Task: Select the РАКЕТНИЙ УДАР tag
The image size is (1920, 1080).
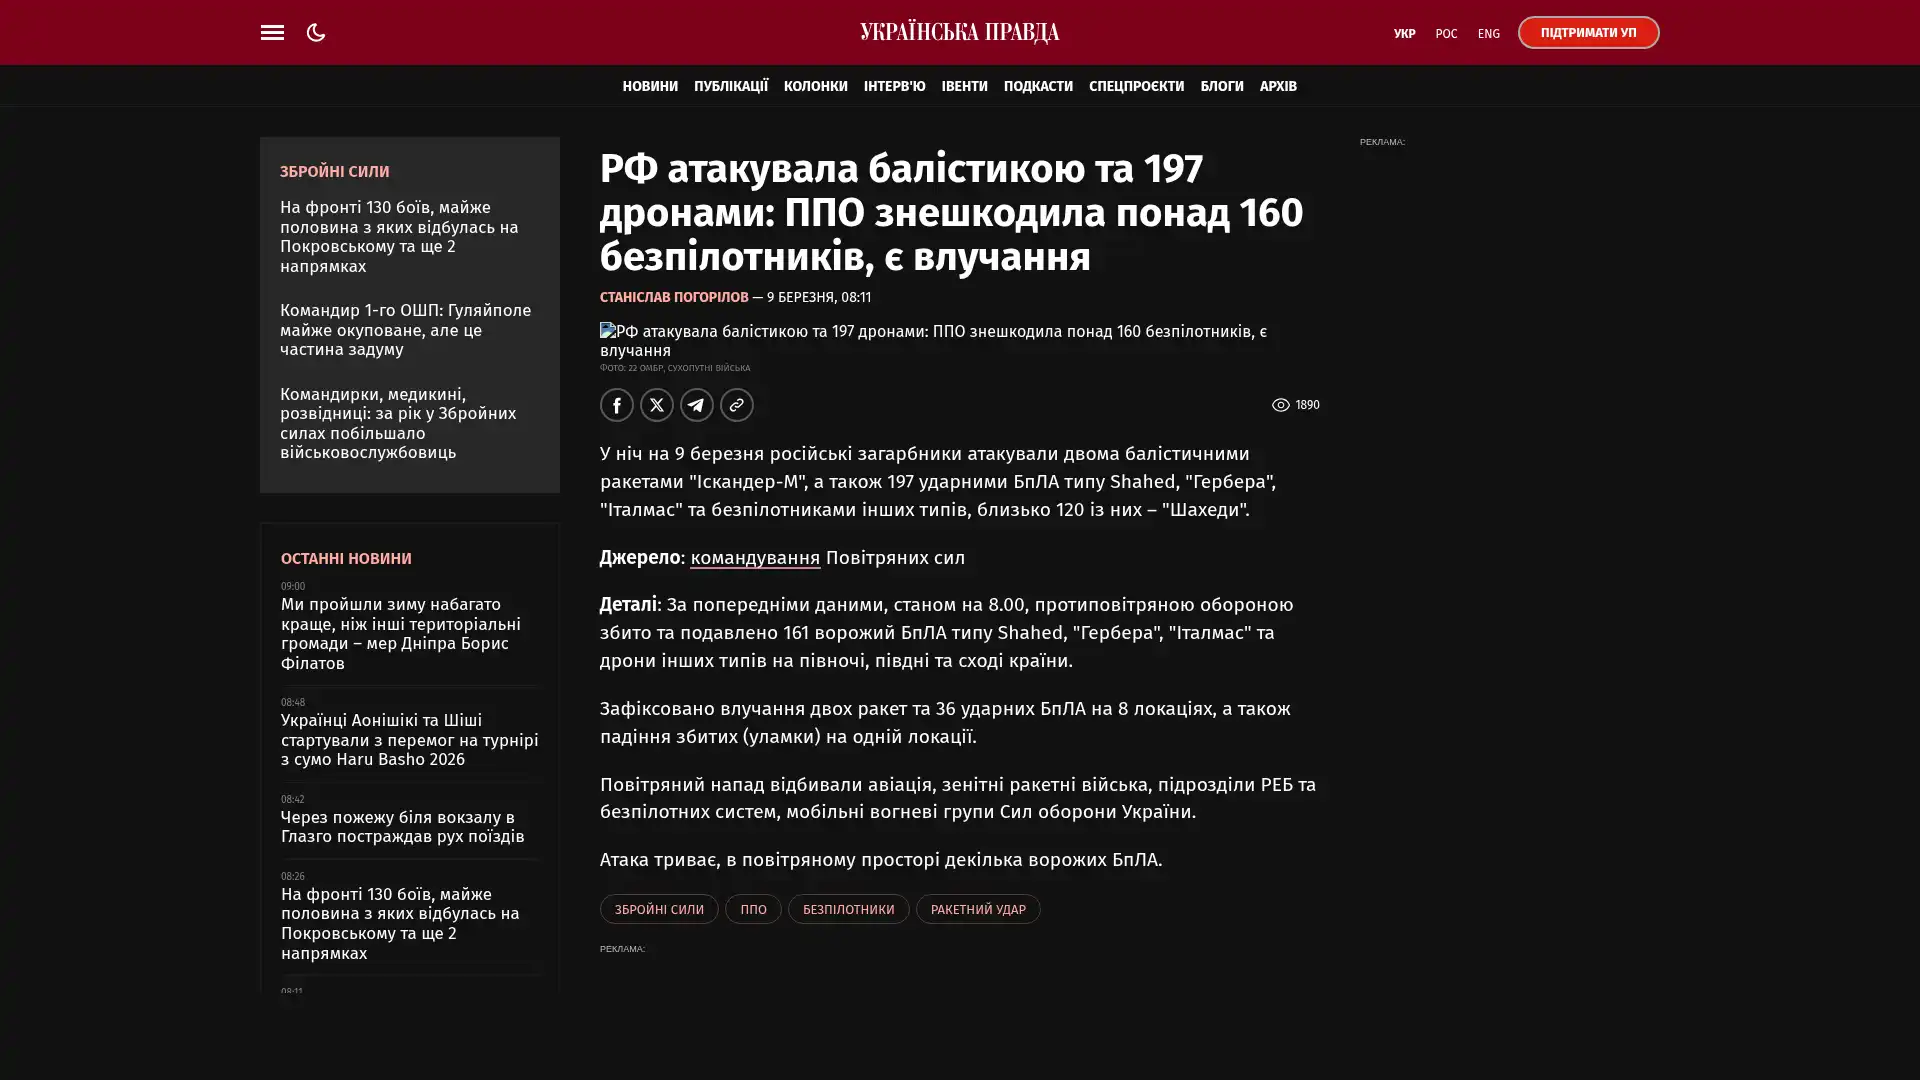Action: 977,909
